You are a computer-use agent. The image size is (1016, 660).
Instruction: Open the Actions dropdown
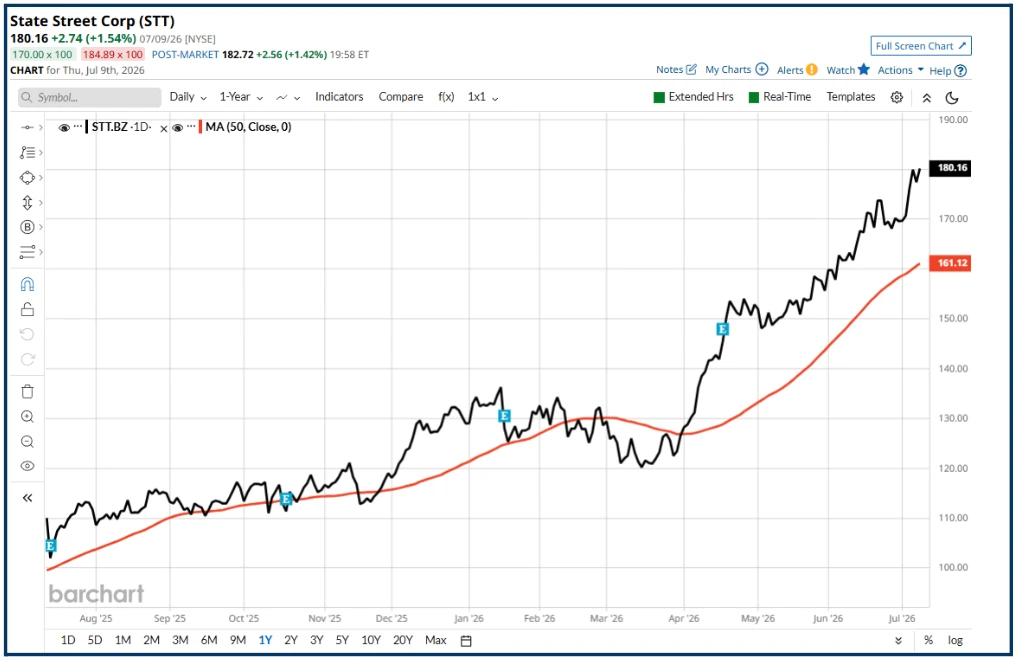pos(901,70)
